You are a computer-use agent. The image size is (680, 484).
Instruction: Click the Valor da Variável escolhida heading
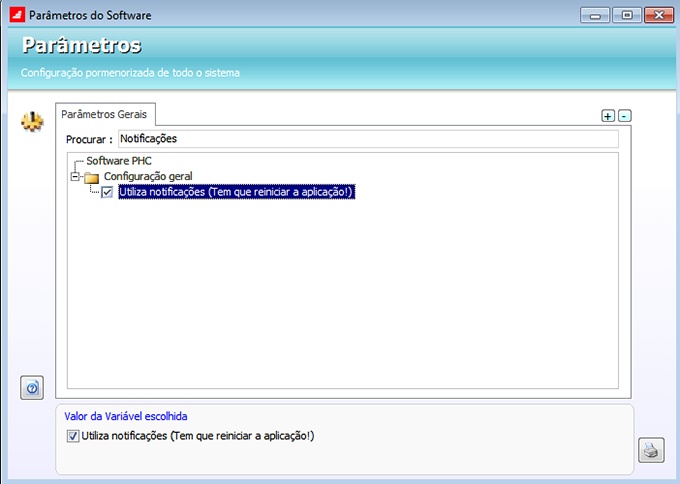[x=125, y=415]
